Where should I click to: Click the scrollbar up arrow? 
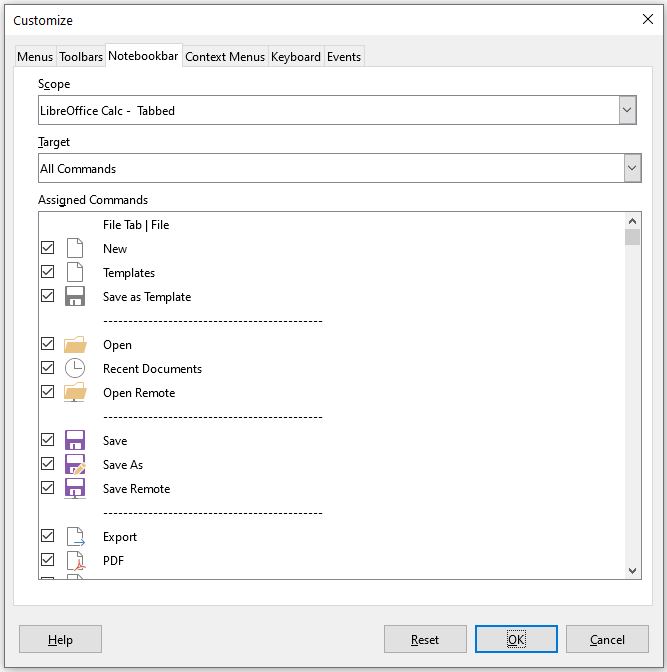(x=632, y=221)
